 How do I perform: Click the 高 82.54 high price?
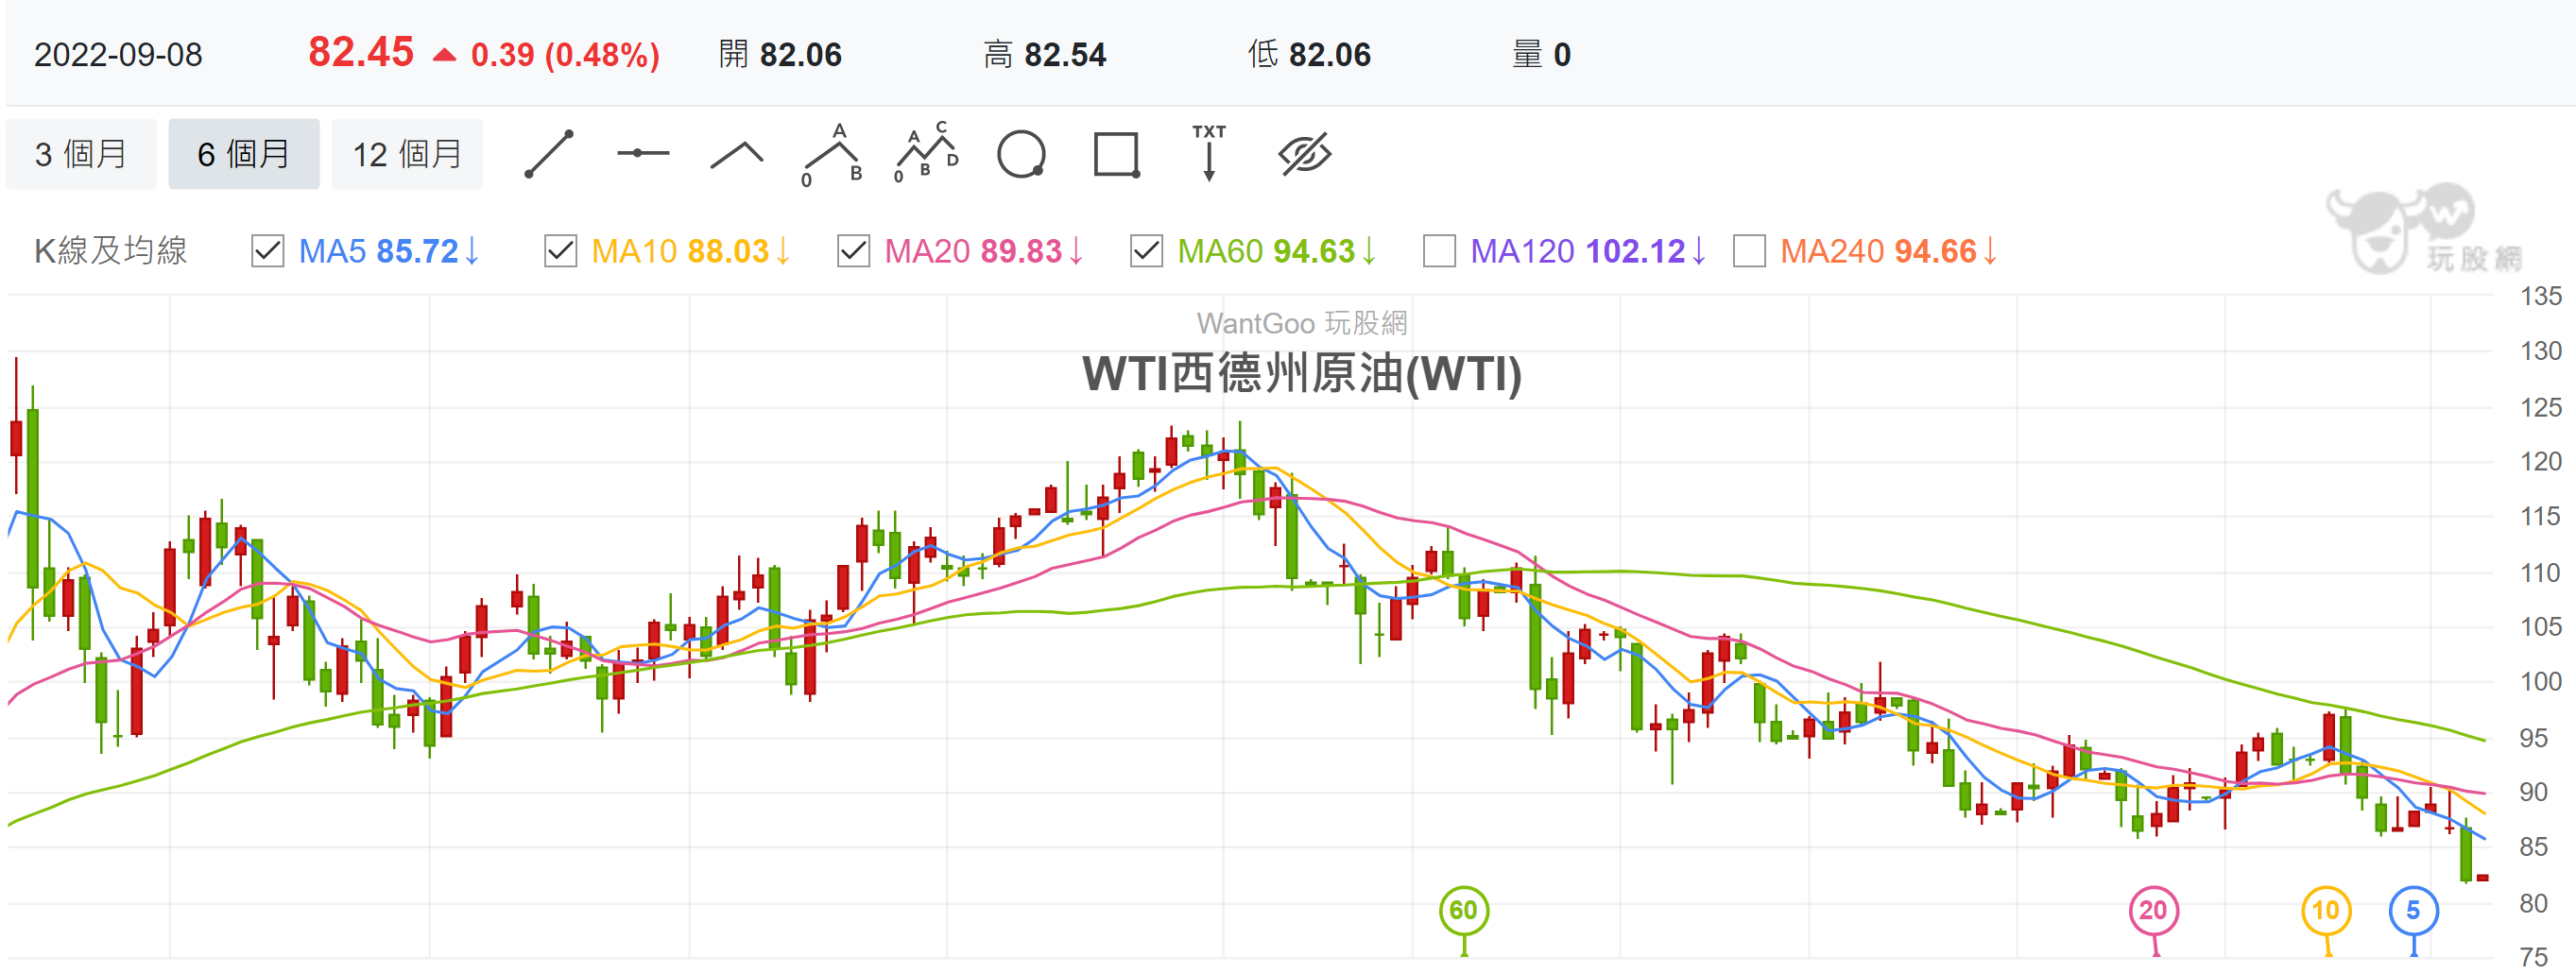click(1045, 55)
